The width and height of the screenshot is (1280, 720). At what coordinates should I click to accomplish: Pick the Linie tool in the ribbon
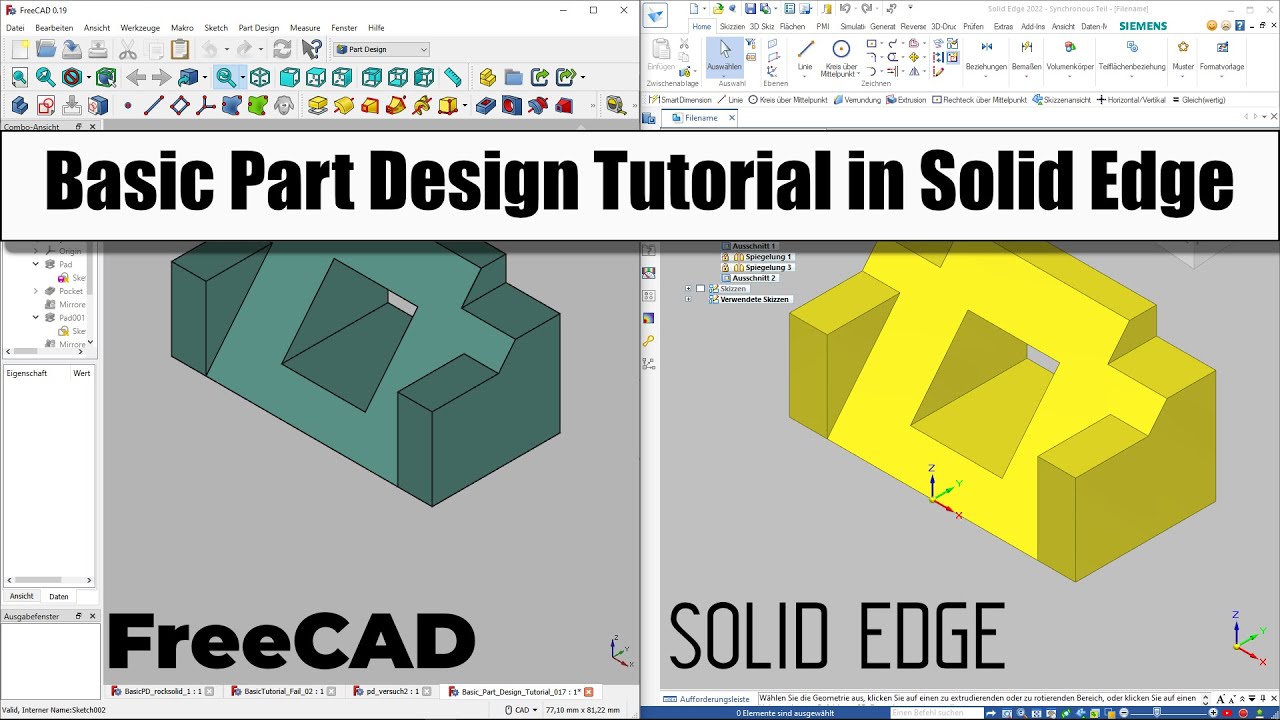tap(805, 56)
